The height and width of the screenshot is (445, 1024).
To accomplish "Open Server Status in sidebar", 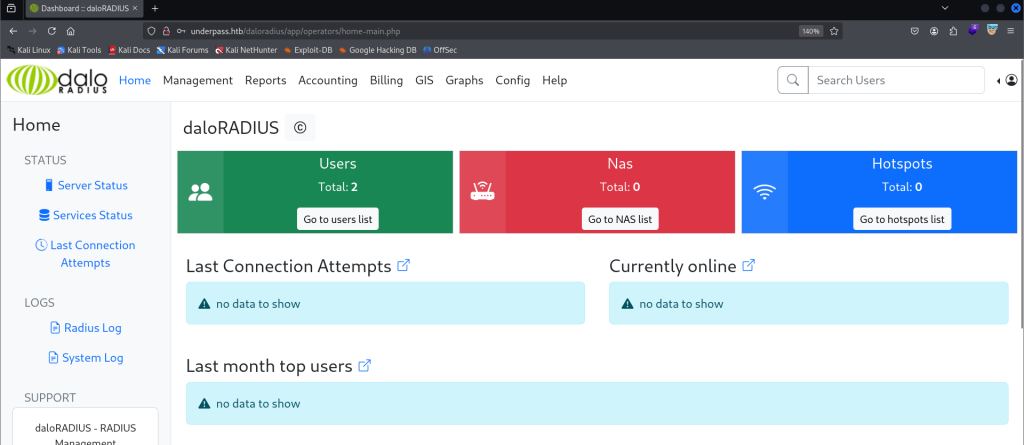I will pos(92,185).
